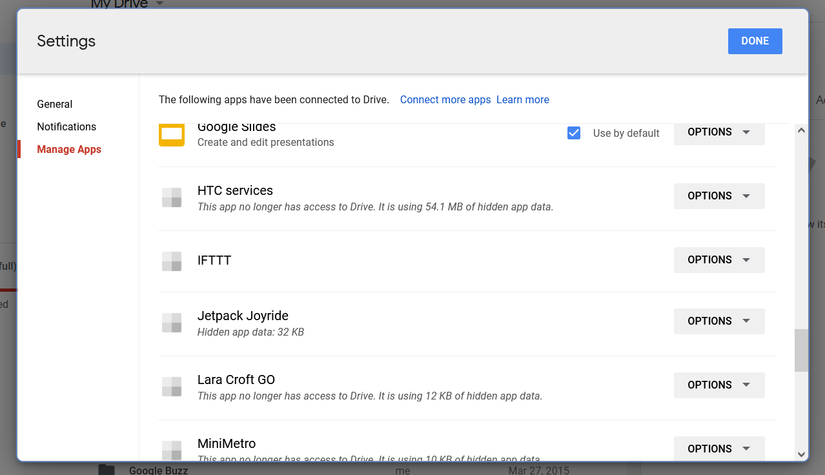The height and width of the screenshot is (475, 825).
Task: Click the Lara Croft GO app icon
Action: pyautogui.click(x=171, y=386)
